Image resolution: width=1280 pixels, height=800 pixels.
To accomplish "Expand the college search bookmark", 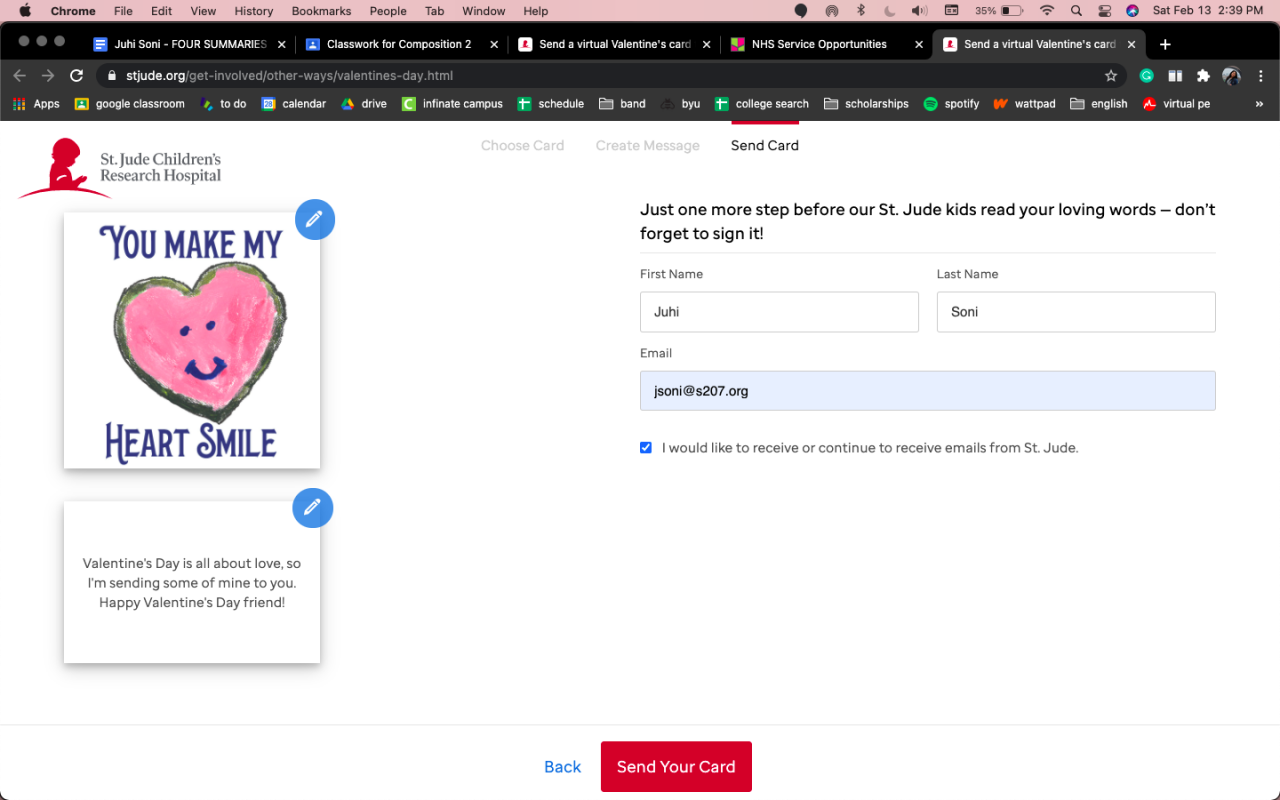I will tap(762, 104).
